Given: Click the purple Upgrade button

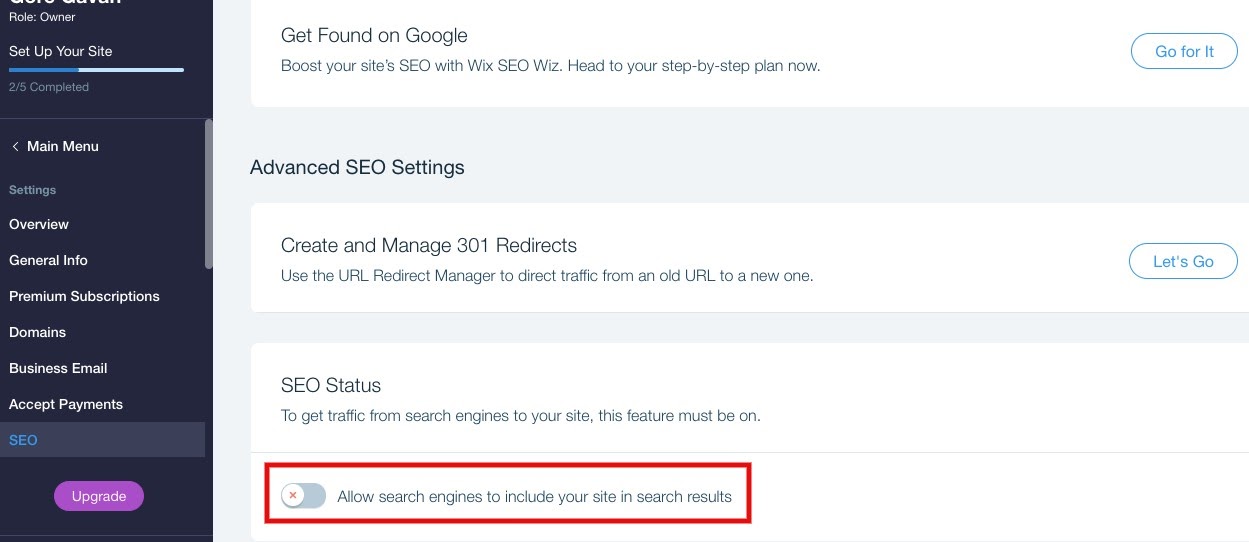Looking at the screenshot, I should point(99,496).
